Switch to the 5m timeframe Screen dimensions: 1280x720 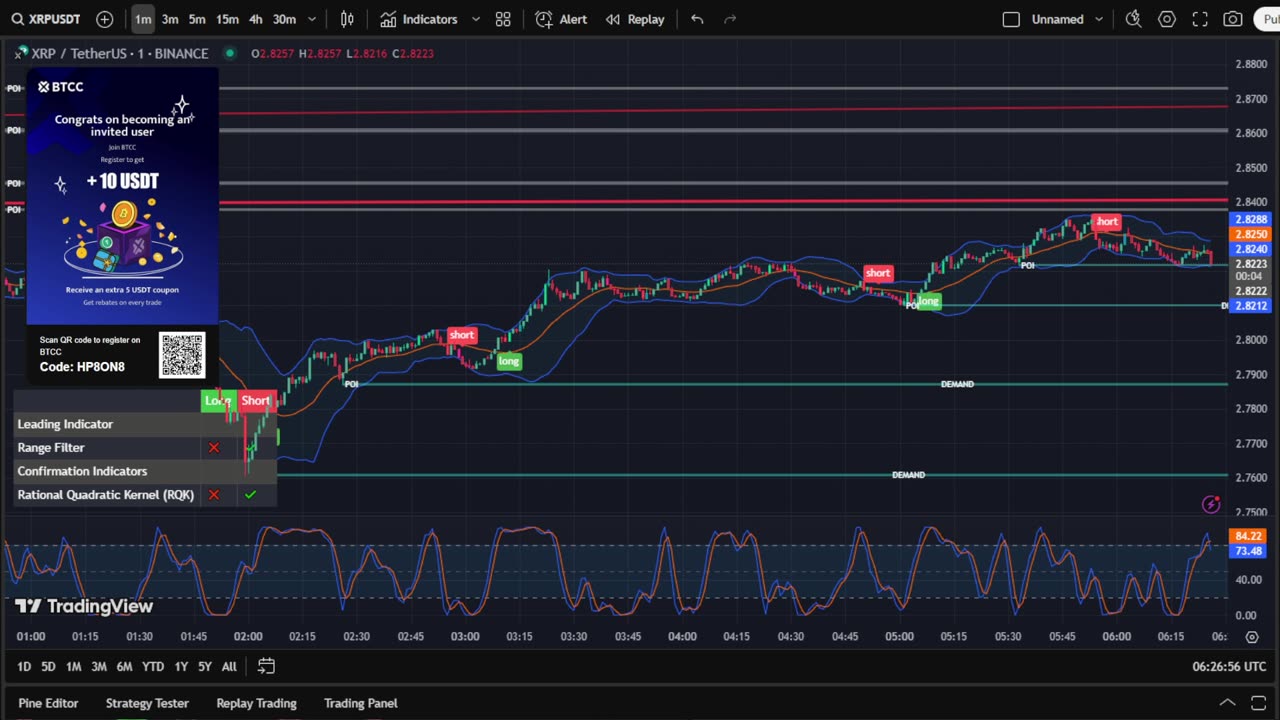pyautogui.click(x=197, y=19)
